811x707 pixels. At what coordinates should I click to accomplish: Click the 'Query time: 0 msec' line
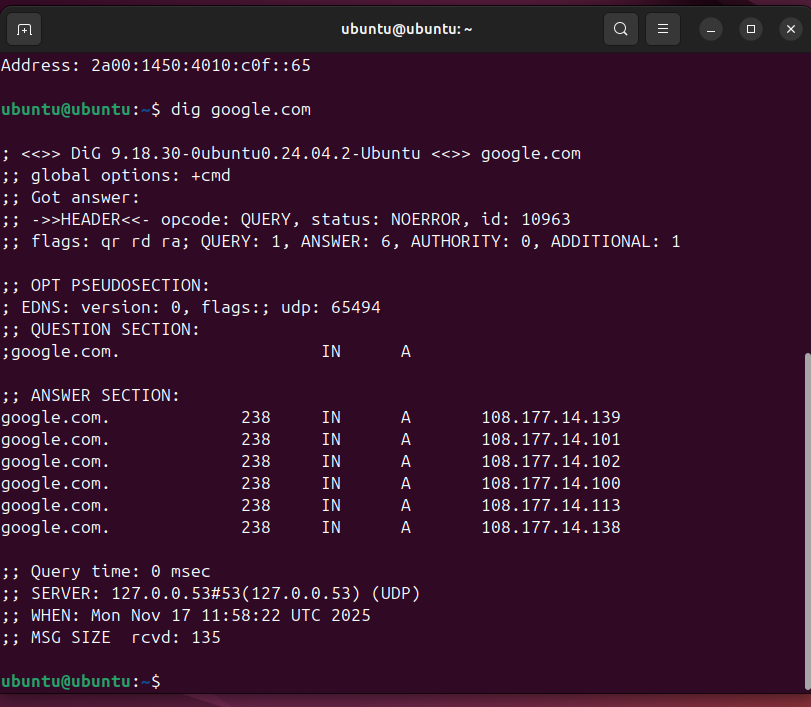coord(120,571)
